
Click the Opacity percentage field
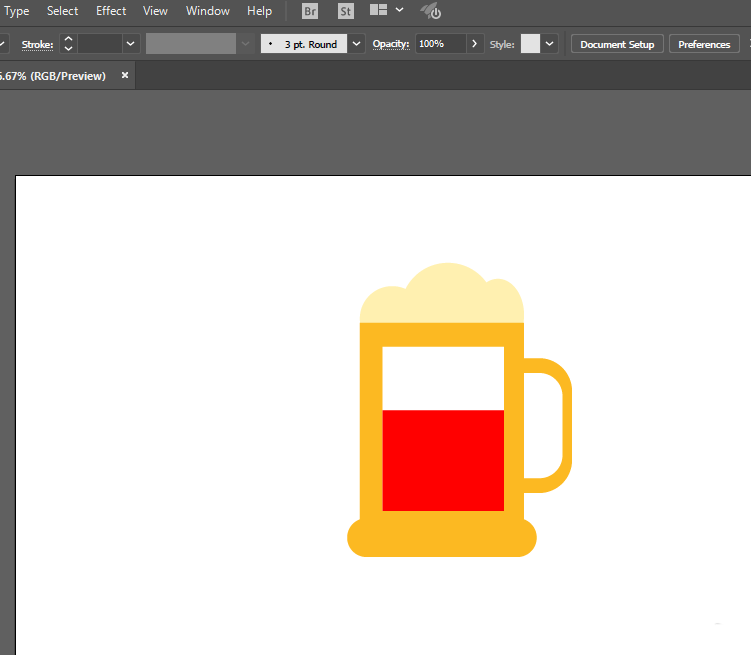(439, 44)
